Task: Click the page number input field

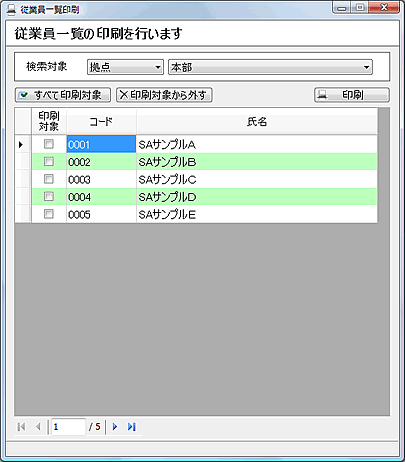Action: (69, 427)
